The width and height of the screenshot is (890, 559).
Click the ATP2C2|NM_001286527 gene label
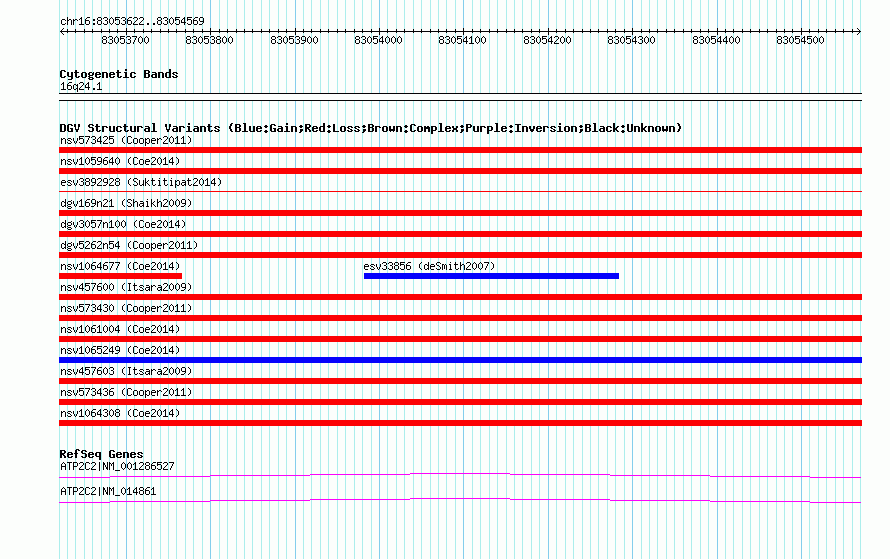click(117, 466)
